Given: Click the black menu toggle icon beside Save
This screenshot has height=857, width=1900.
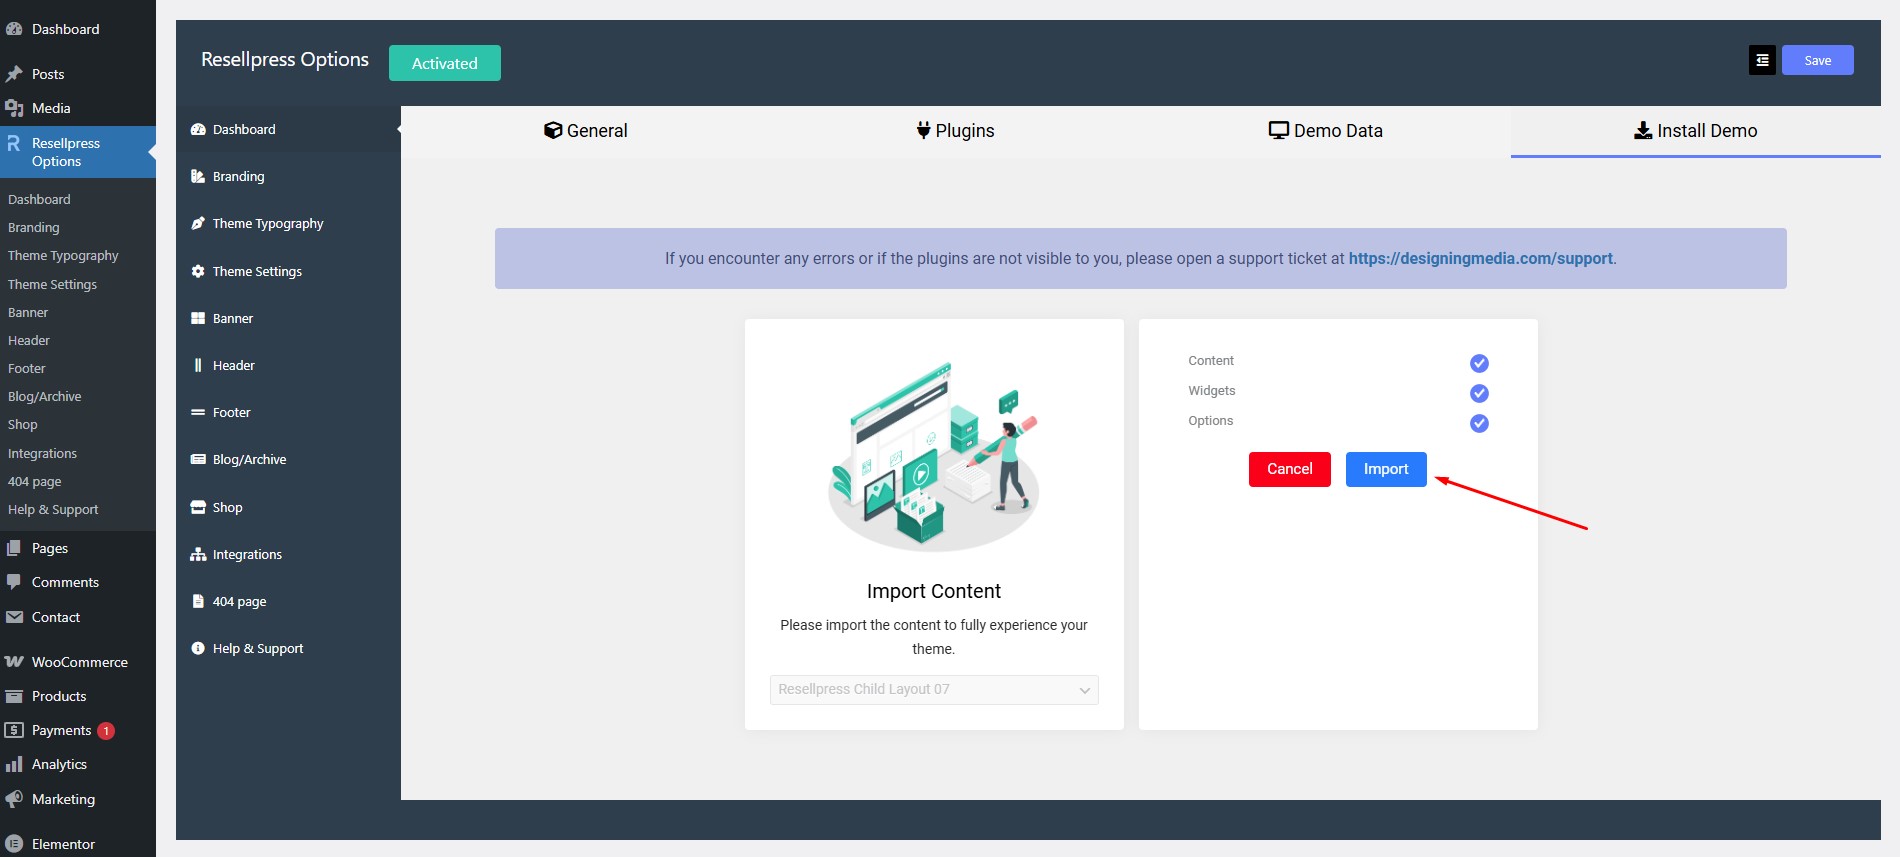Looking at the screenshot, I should (1762, 61).
